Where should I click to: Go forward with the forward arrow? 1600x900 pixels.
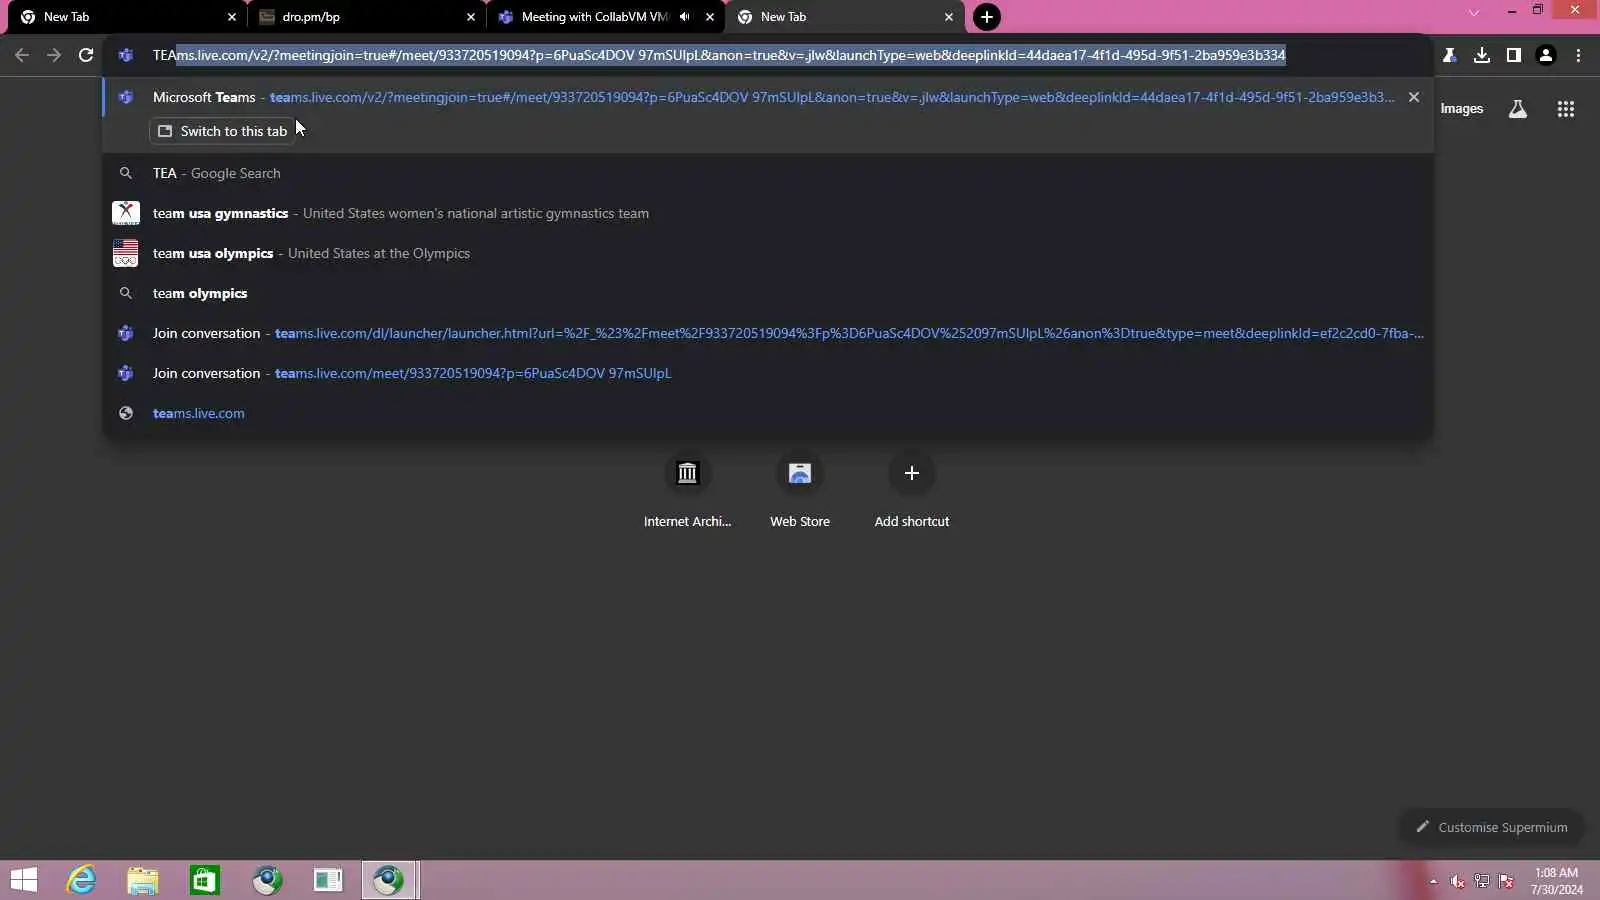54,55
